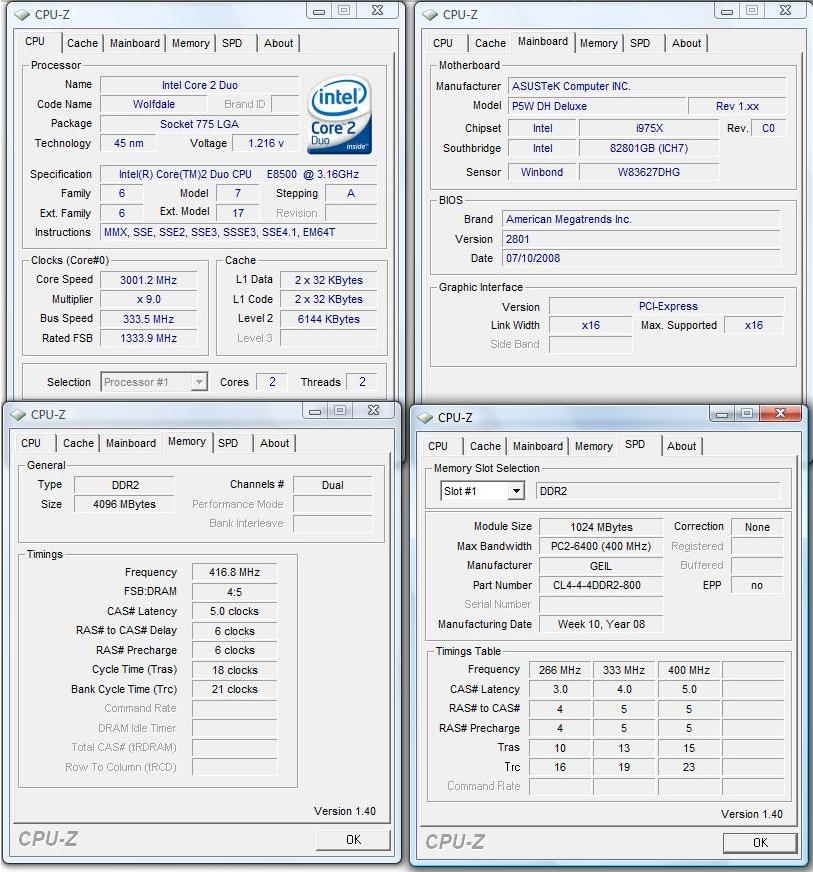Image resolution: width=813 pixels, height=872 pixels.
Task: Click the PCI-Express graphic interface version
Action: [667, 306]
